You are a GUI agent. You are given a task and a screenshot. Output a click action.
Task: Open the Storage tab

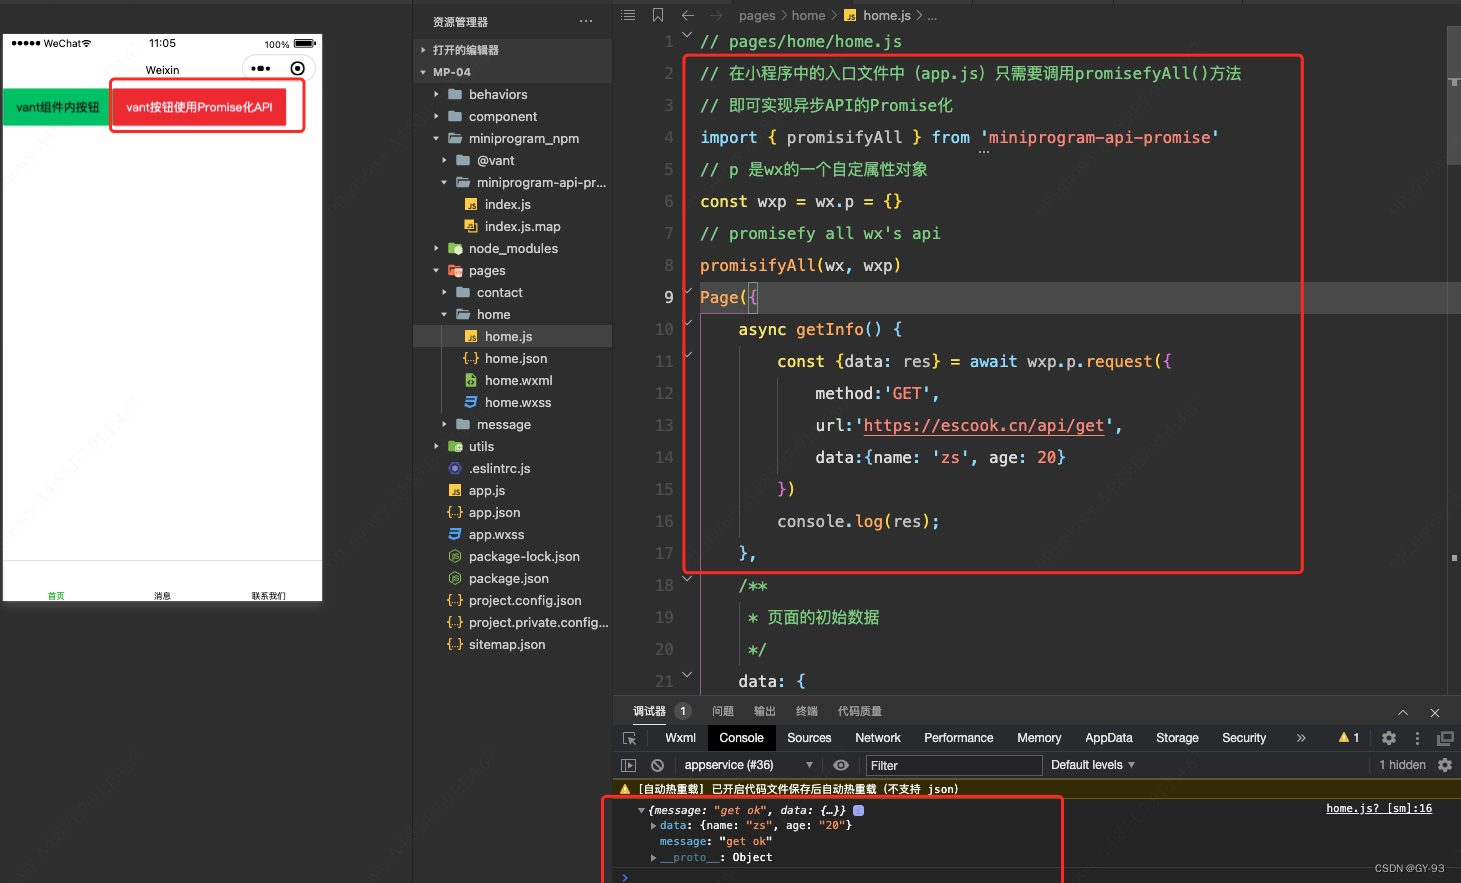[1177, 738]
